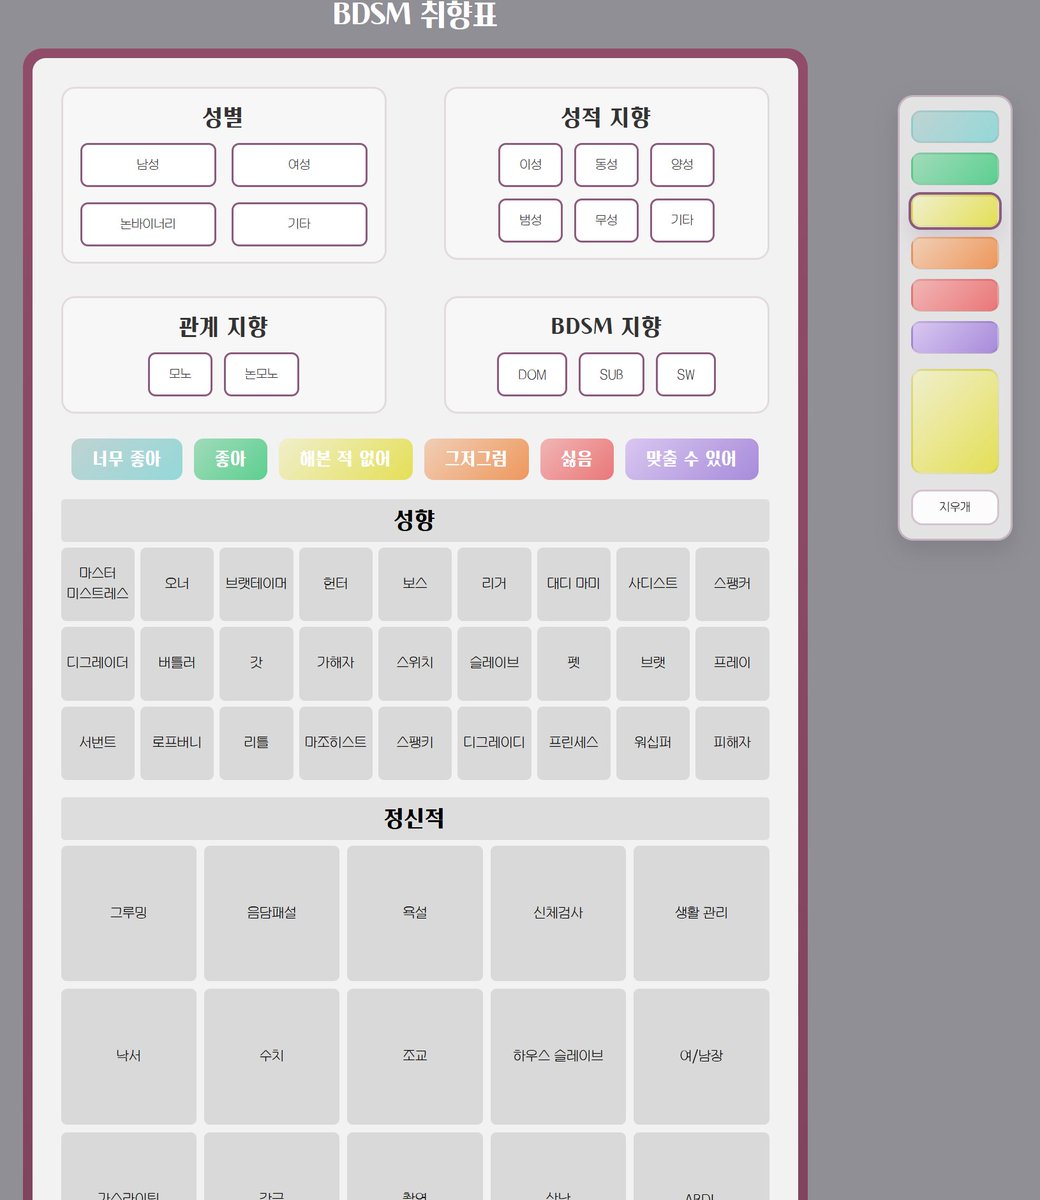The width and height of the screenshot is (1040, 1200).
Task: Mark the 브랫테이머 cell
Action: tap(256, 584)
